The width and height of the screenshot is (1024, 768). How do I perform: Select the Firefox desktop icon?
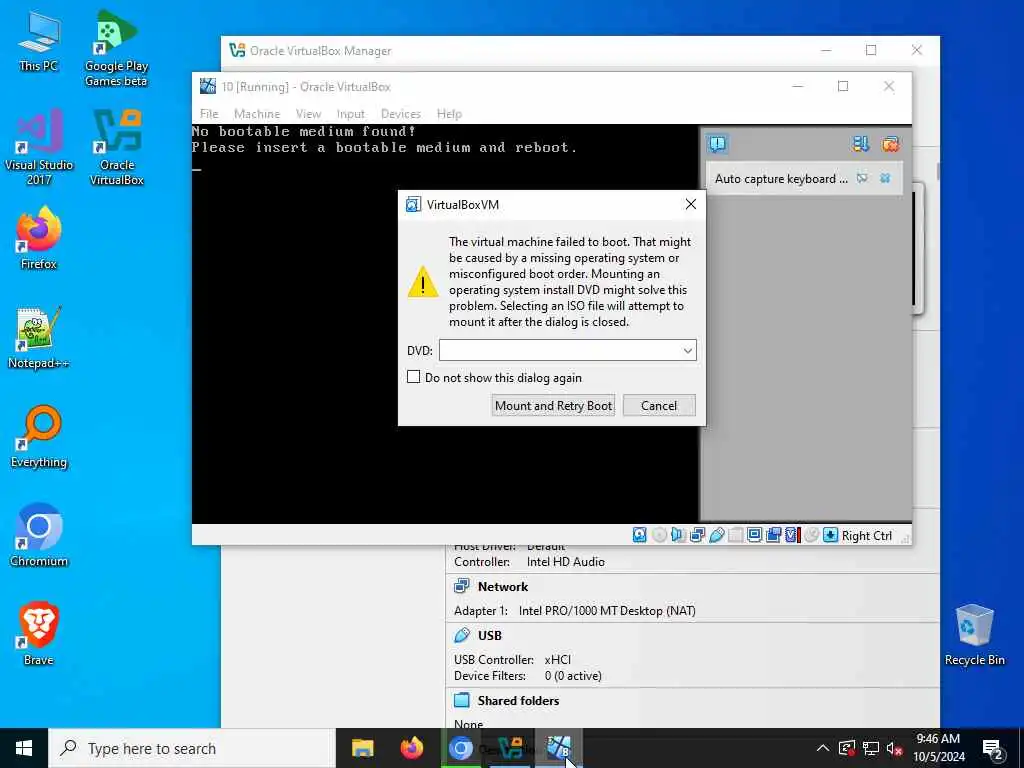[39, 238]
